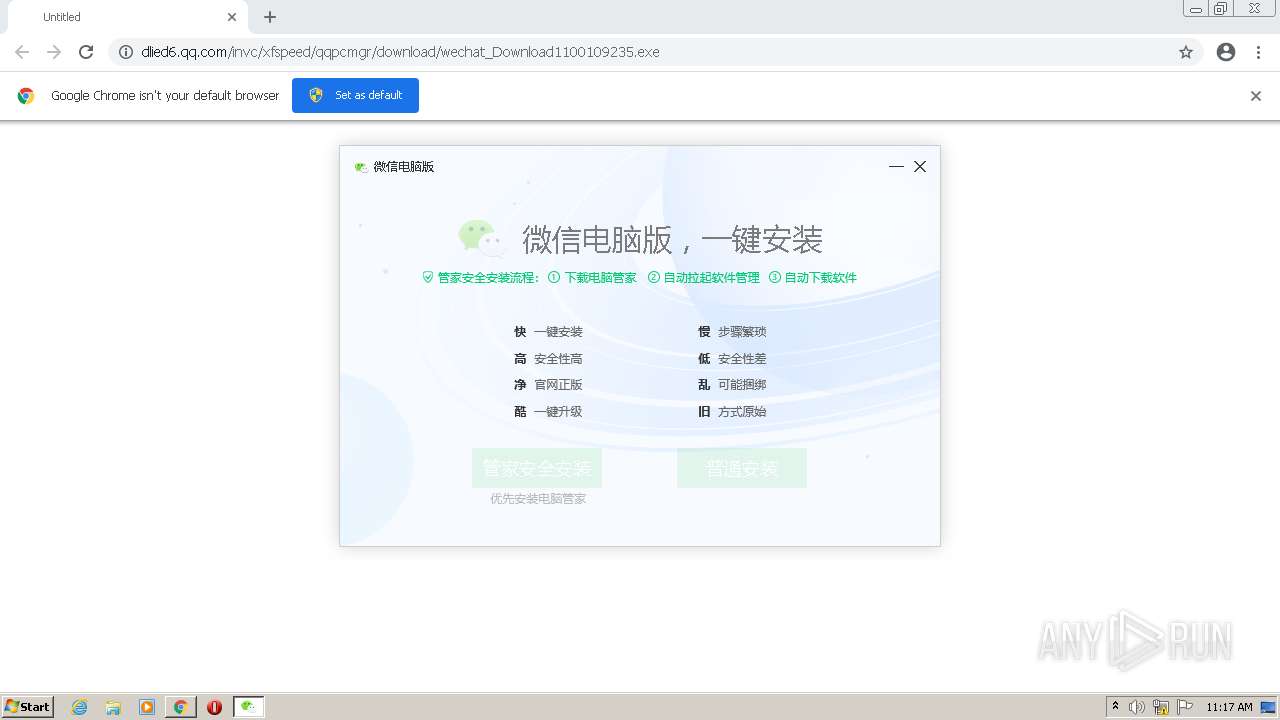Click the 优先安装电脑管家 text
The image size is (1280, 720).
coord(538,499)
